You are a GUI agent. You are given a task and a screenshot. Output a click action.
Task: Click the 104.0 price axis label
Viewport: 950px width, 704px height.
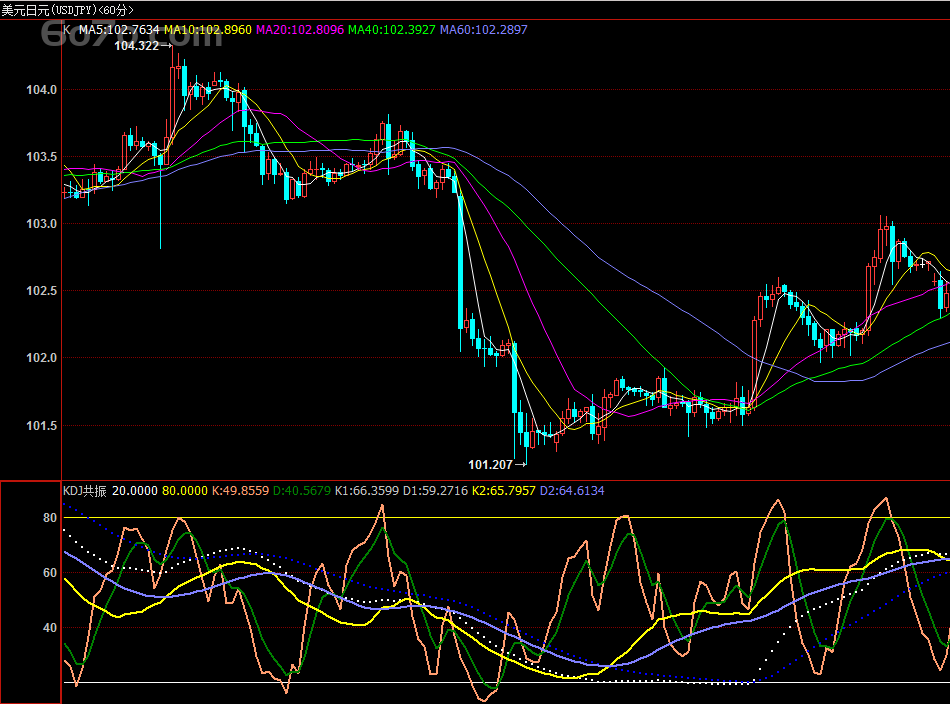41,90
